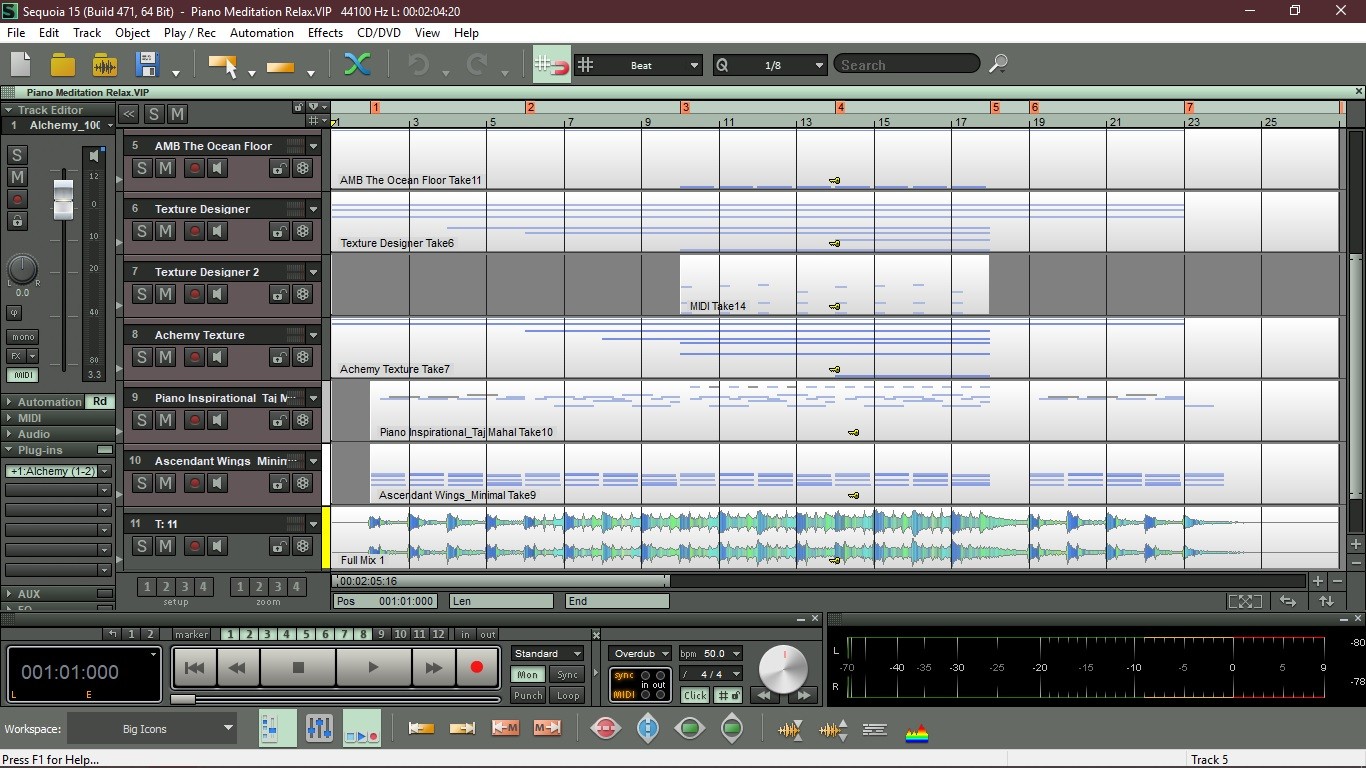The width and height of the screenshot is (1366, 768).
Task: Click the Track Editor volume fader
Action: 63,199
